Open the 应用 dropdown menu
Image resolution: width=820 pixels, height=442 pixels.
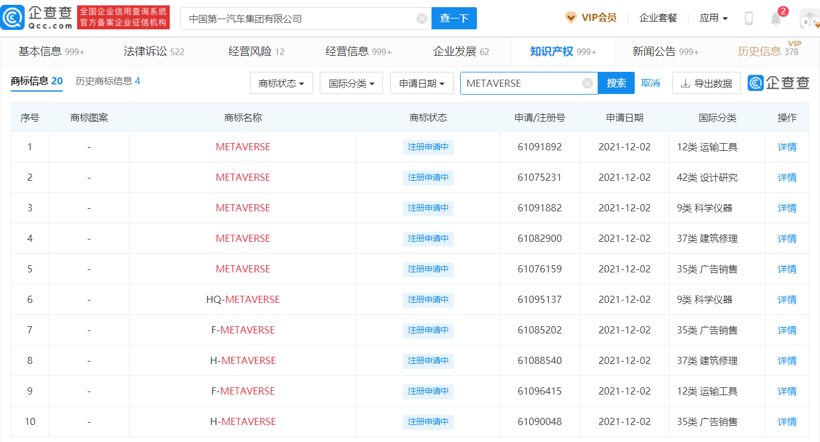pyautogui.click(x=713, y=18)
